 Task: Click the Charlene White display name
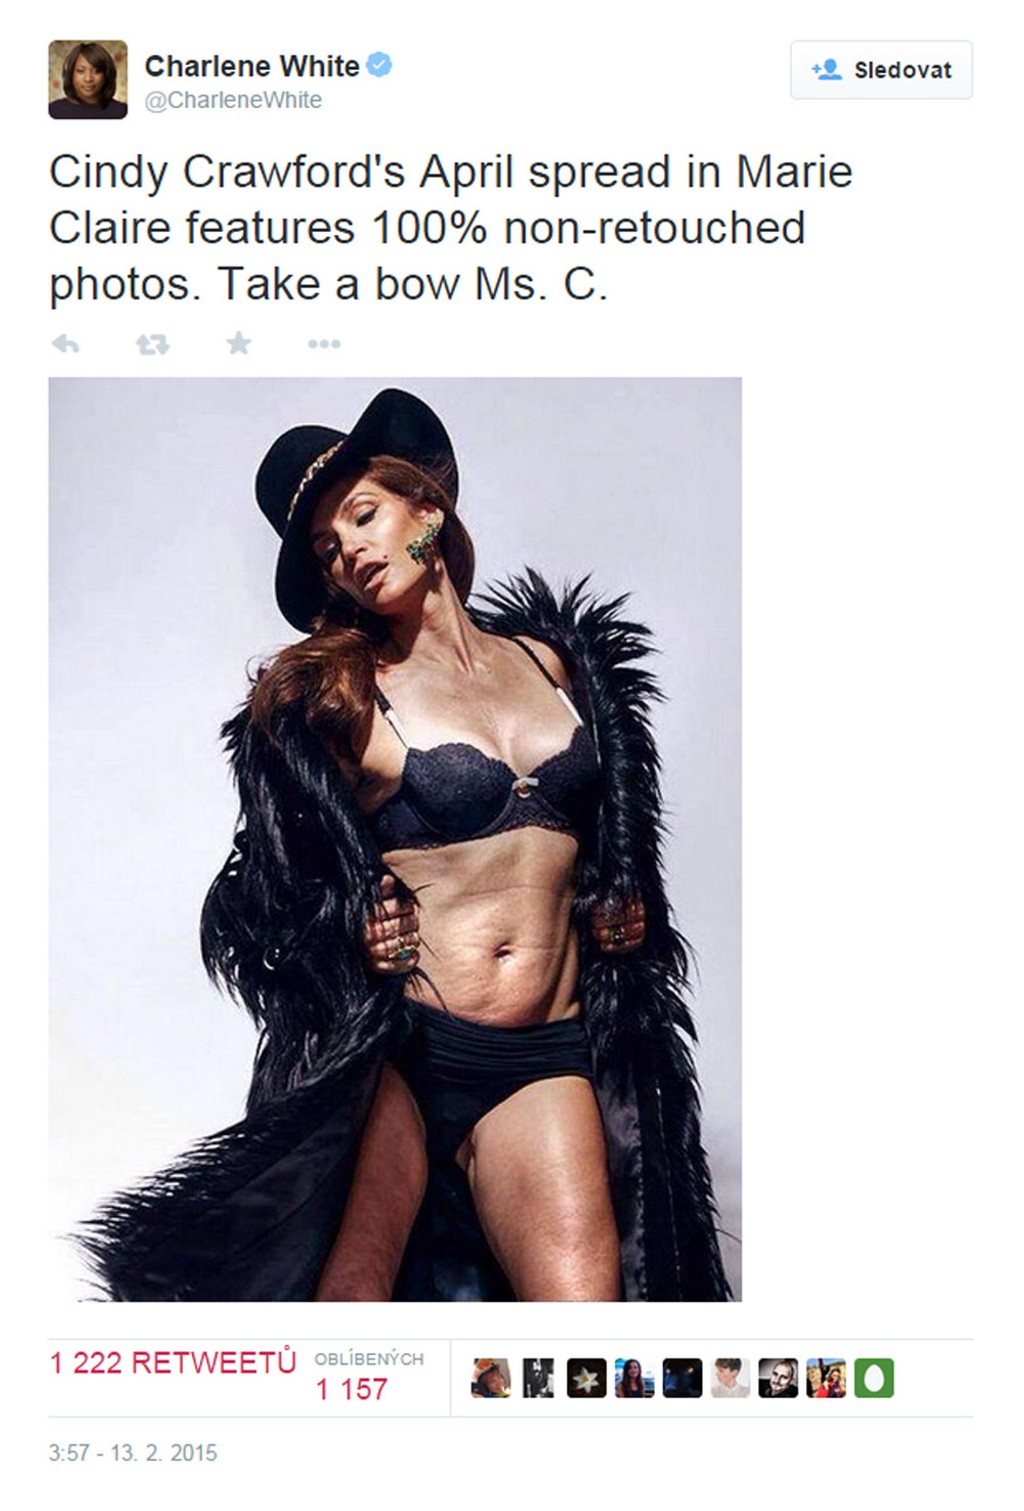coord(252,66)
